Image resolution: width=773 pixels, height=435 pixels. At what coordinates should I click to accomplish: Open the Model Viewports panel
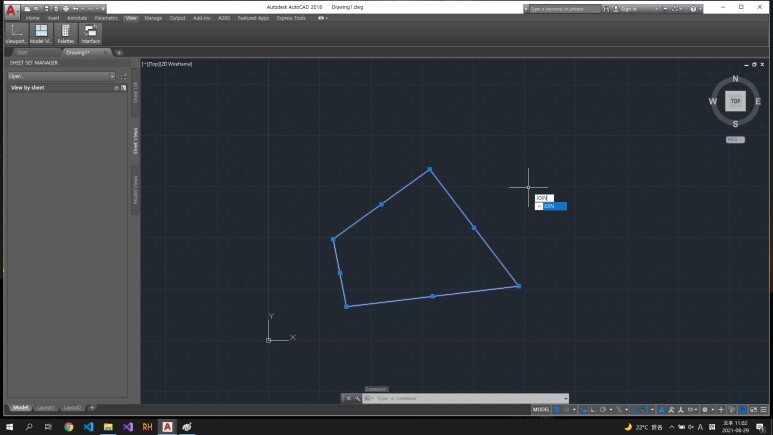(x=41, y=34)
